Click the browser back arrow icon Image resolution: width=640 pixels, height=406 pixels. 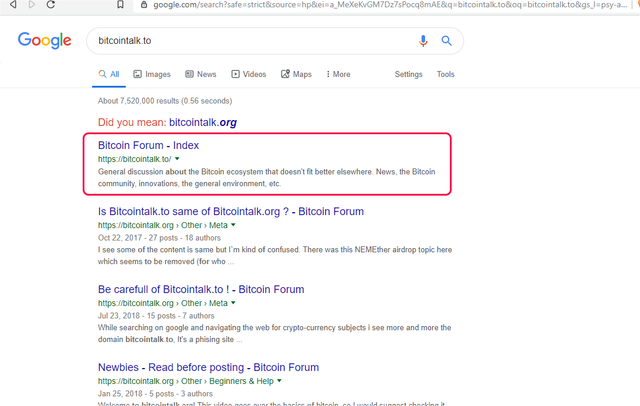[x=13, y=4]
